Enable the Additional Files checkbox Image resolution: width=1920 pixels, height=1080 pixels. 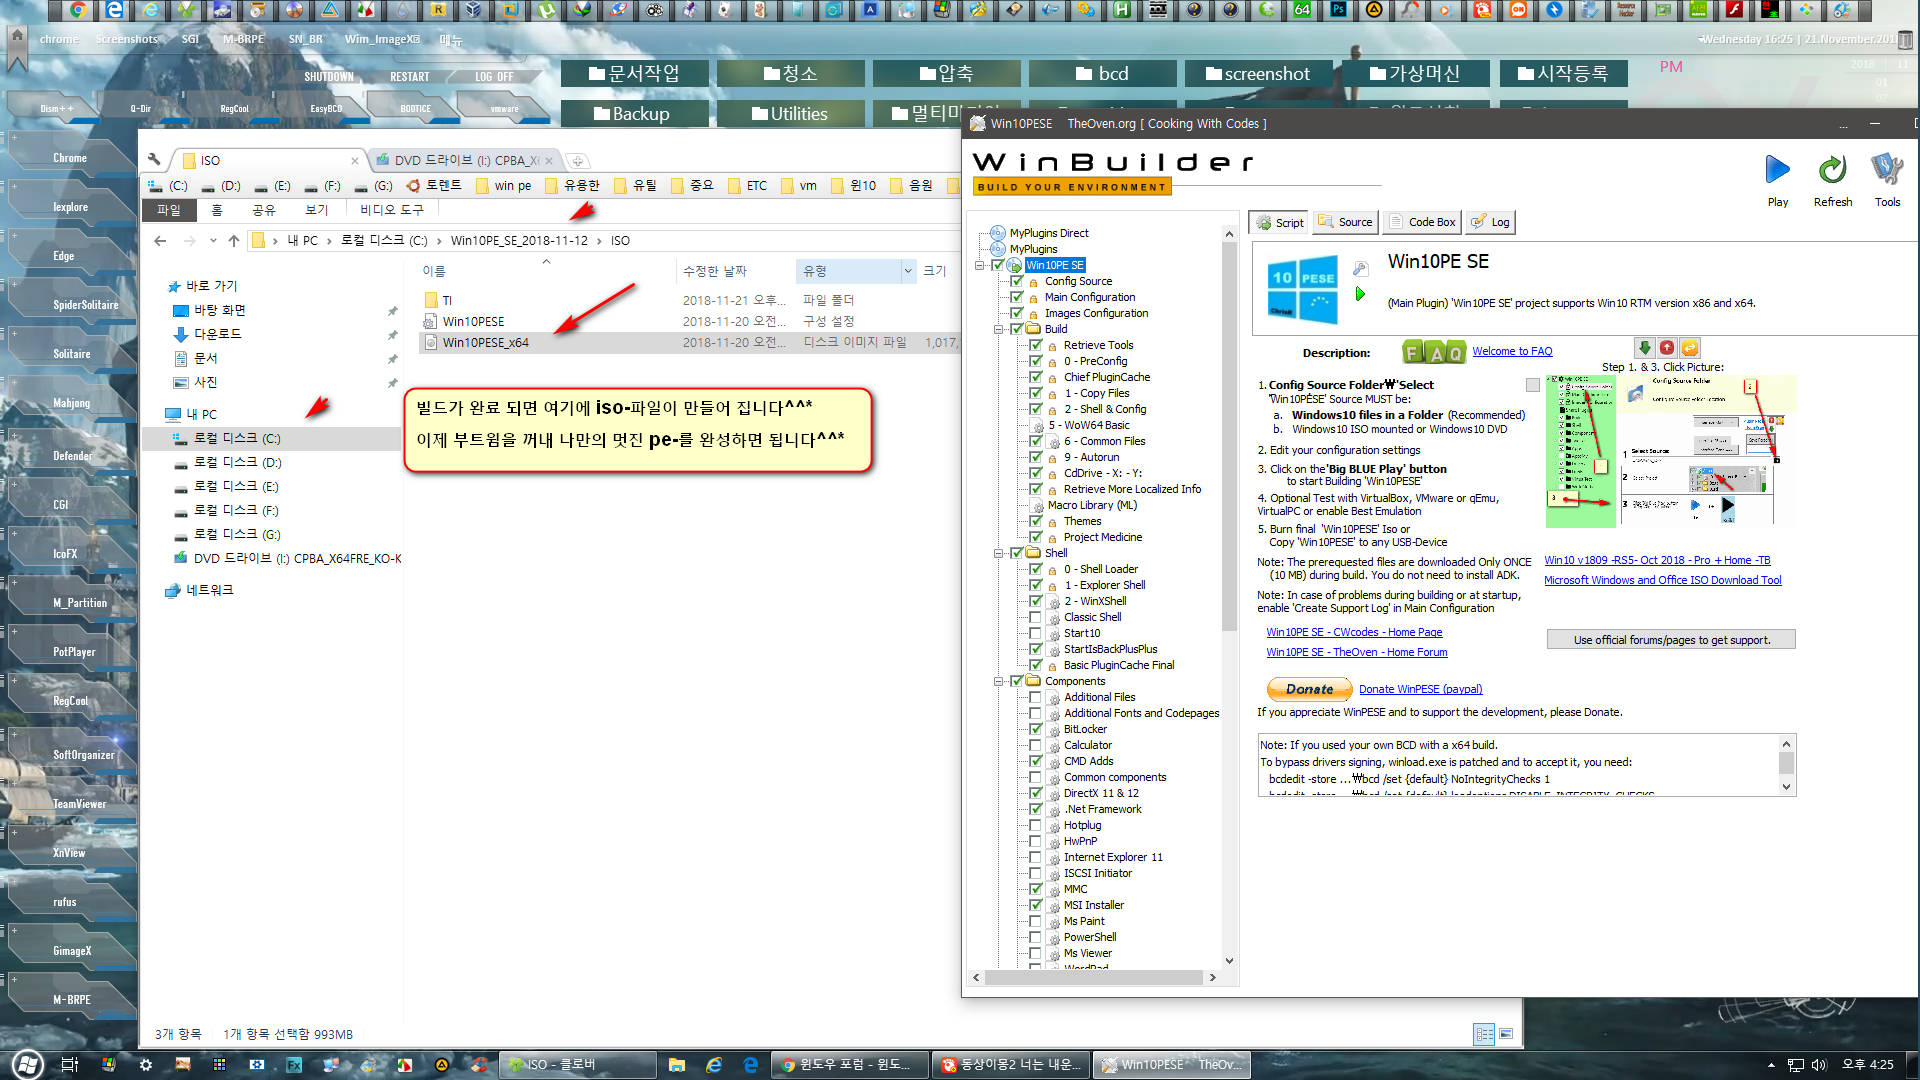(1036, 697)
